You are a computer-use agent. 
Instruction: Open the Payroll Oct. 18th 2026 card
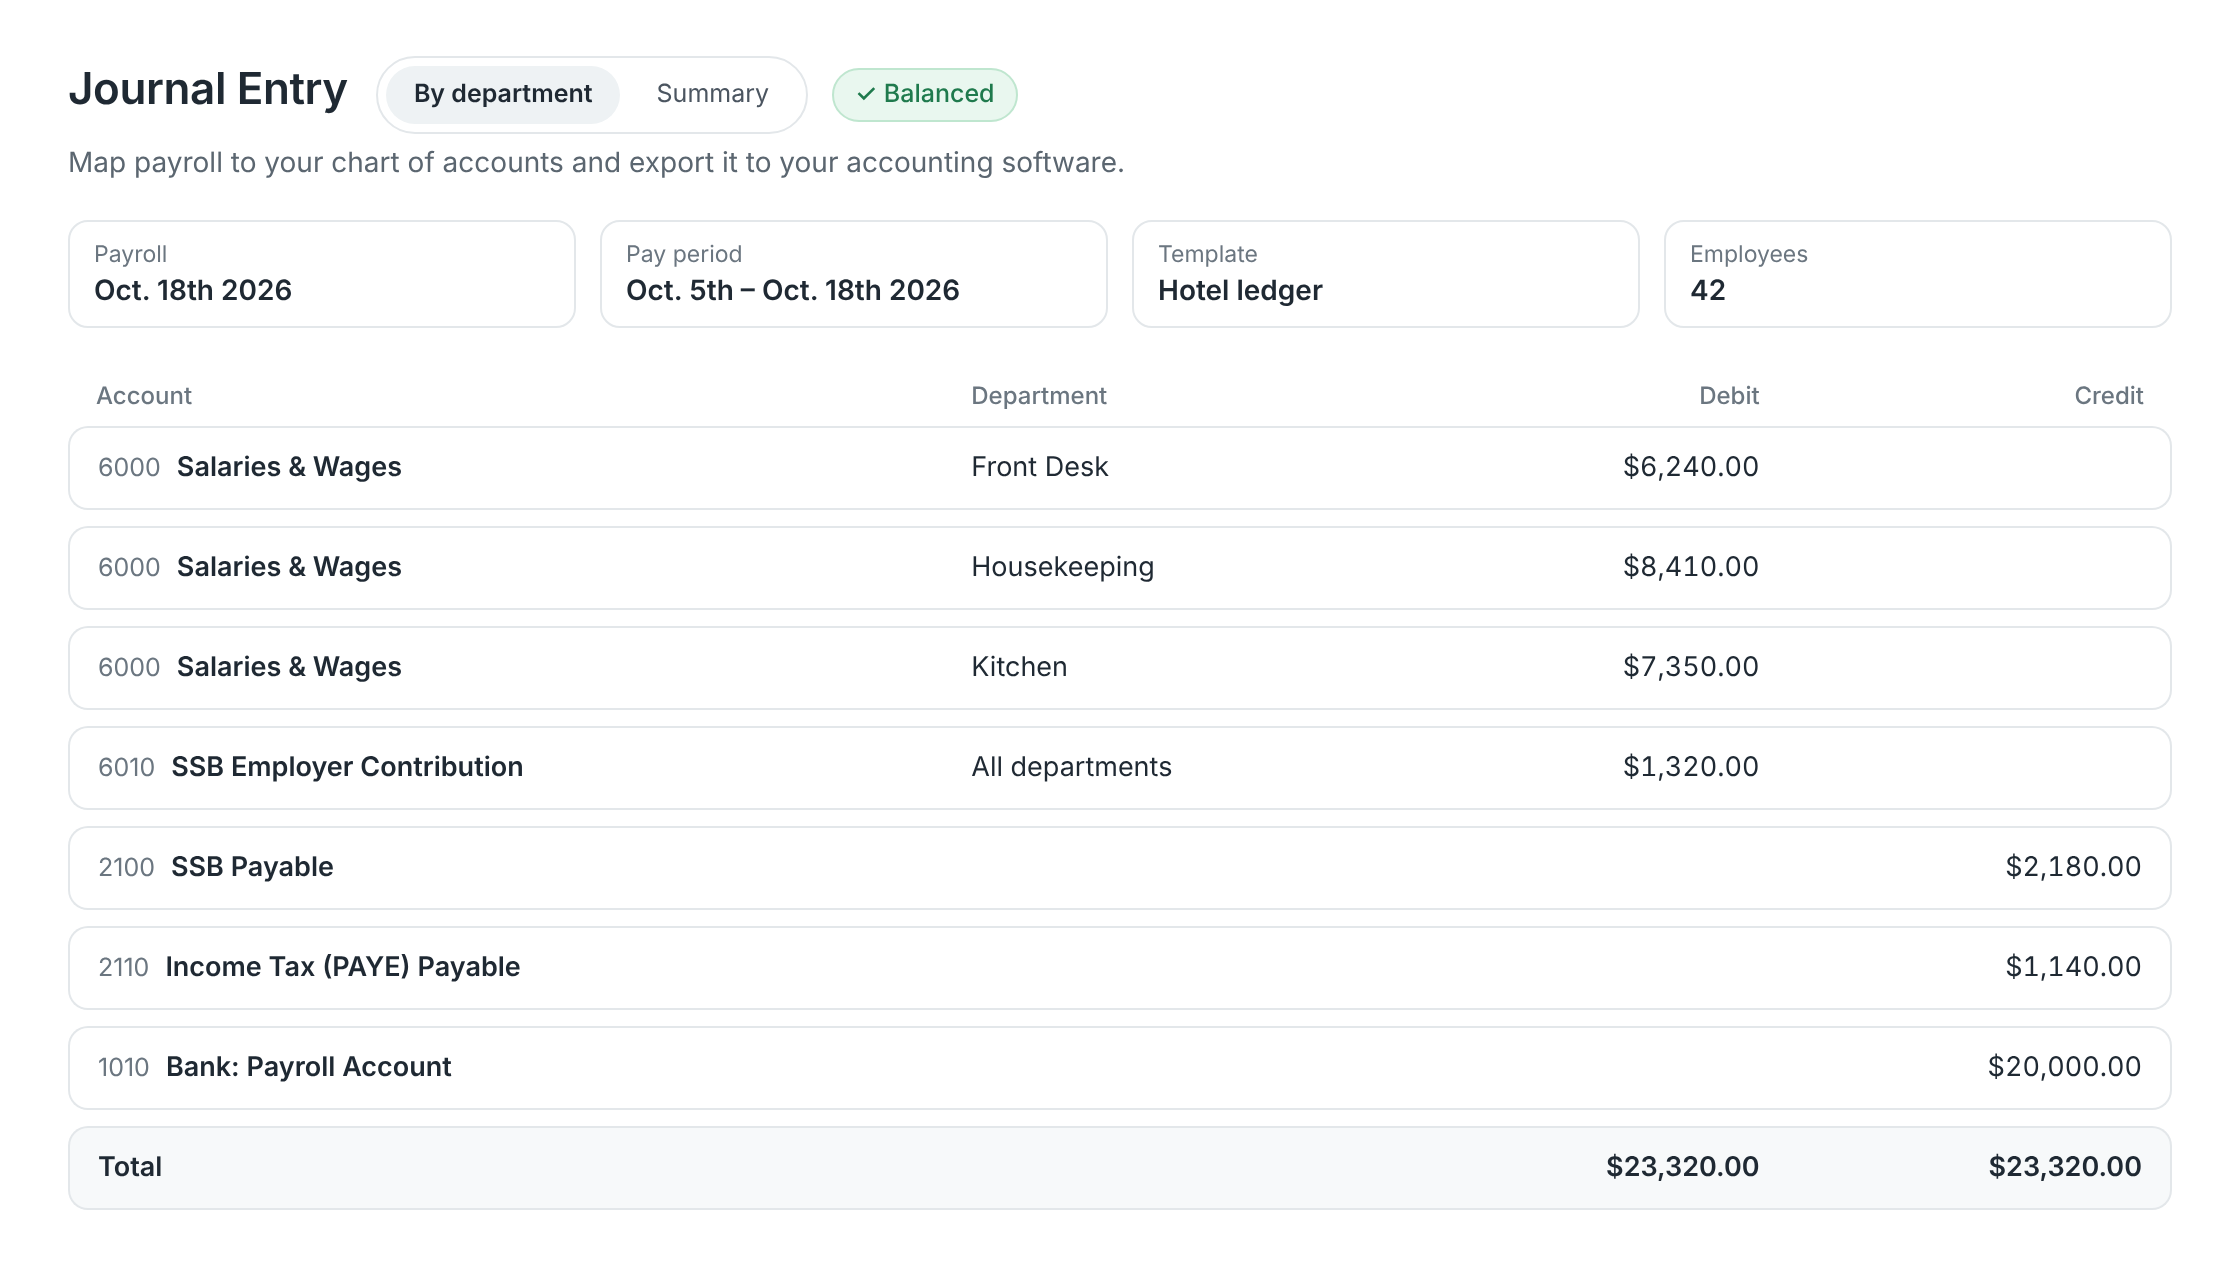[x=322, y=274]
